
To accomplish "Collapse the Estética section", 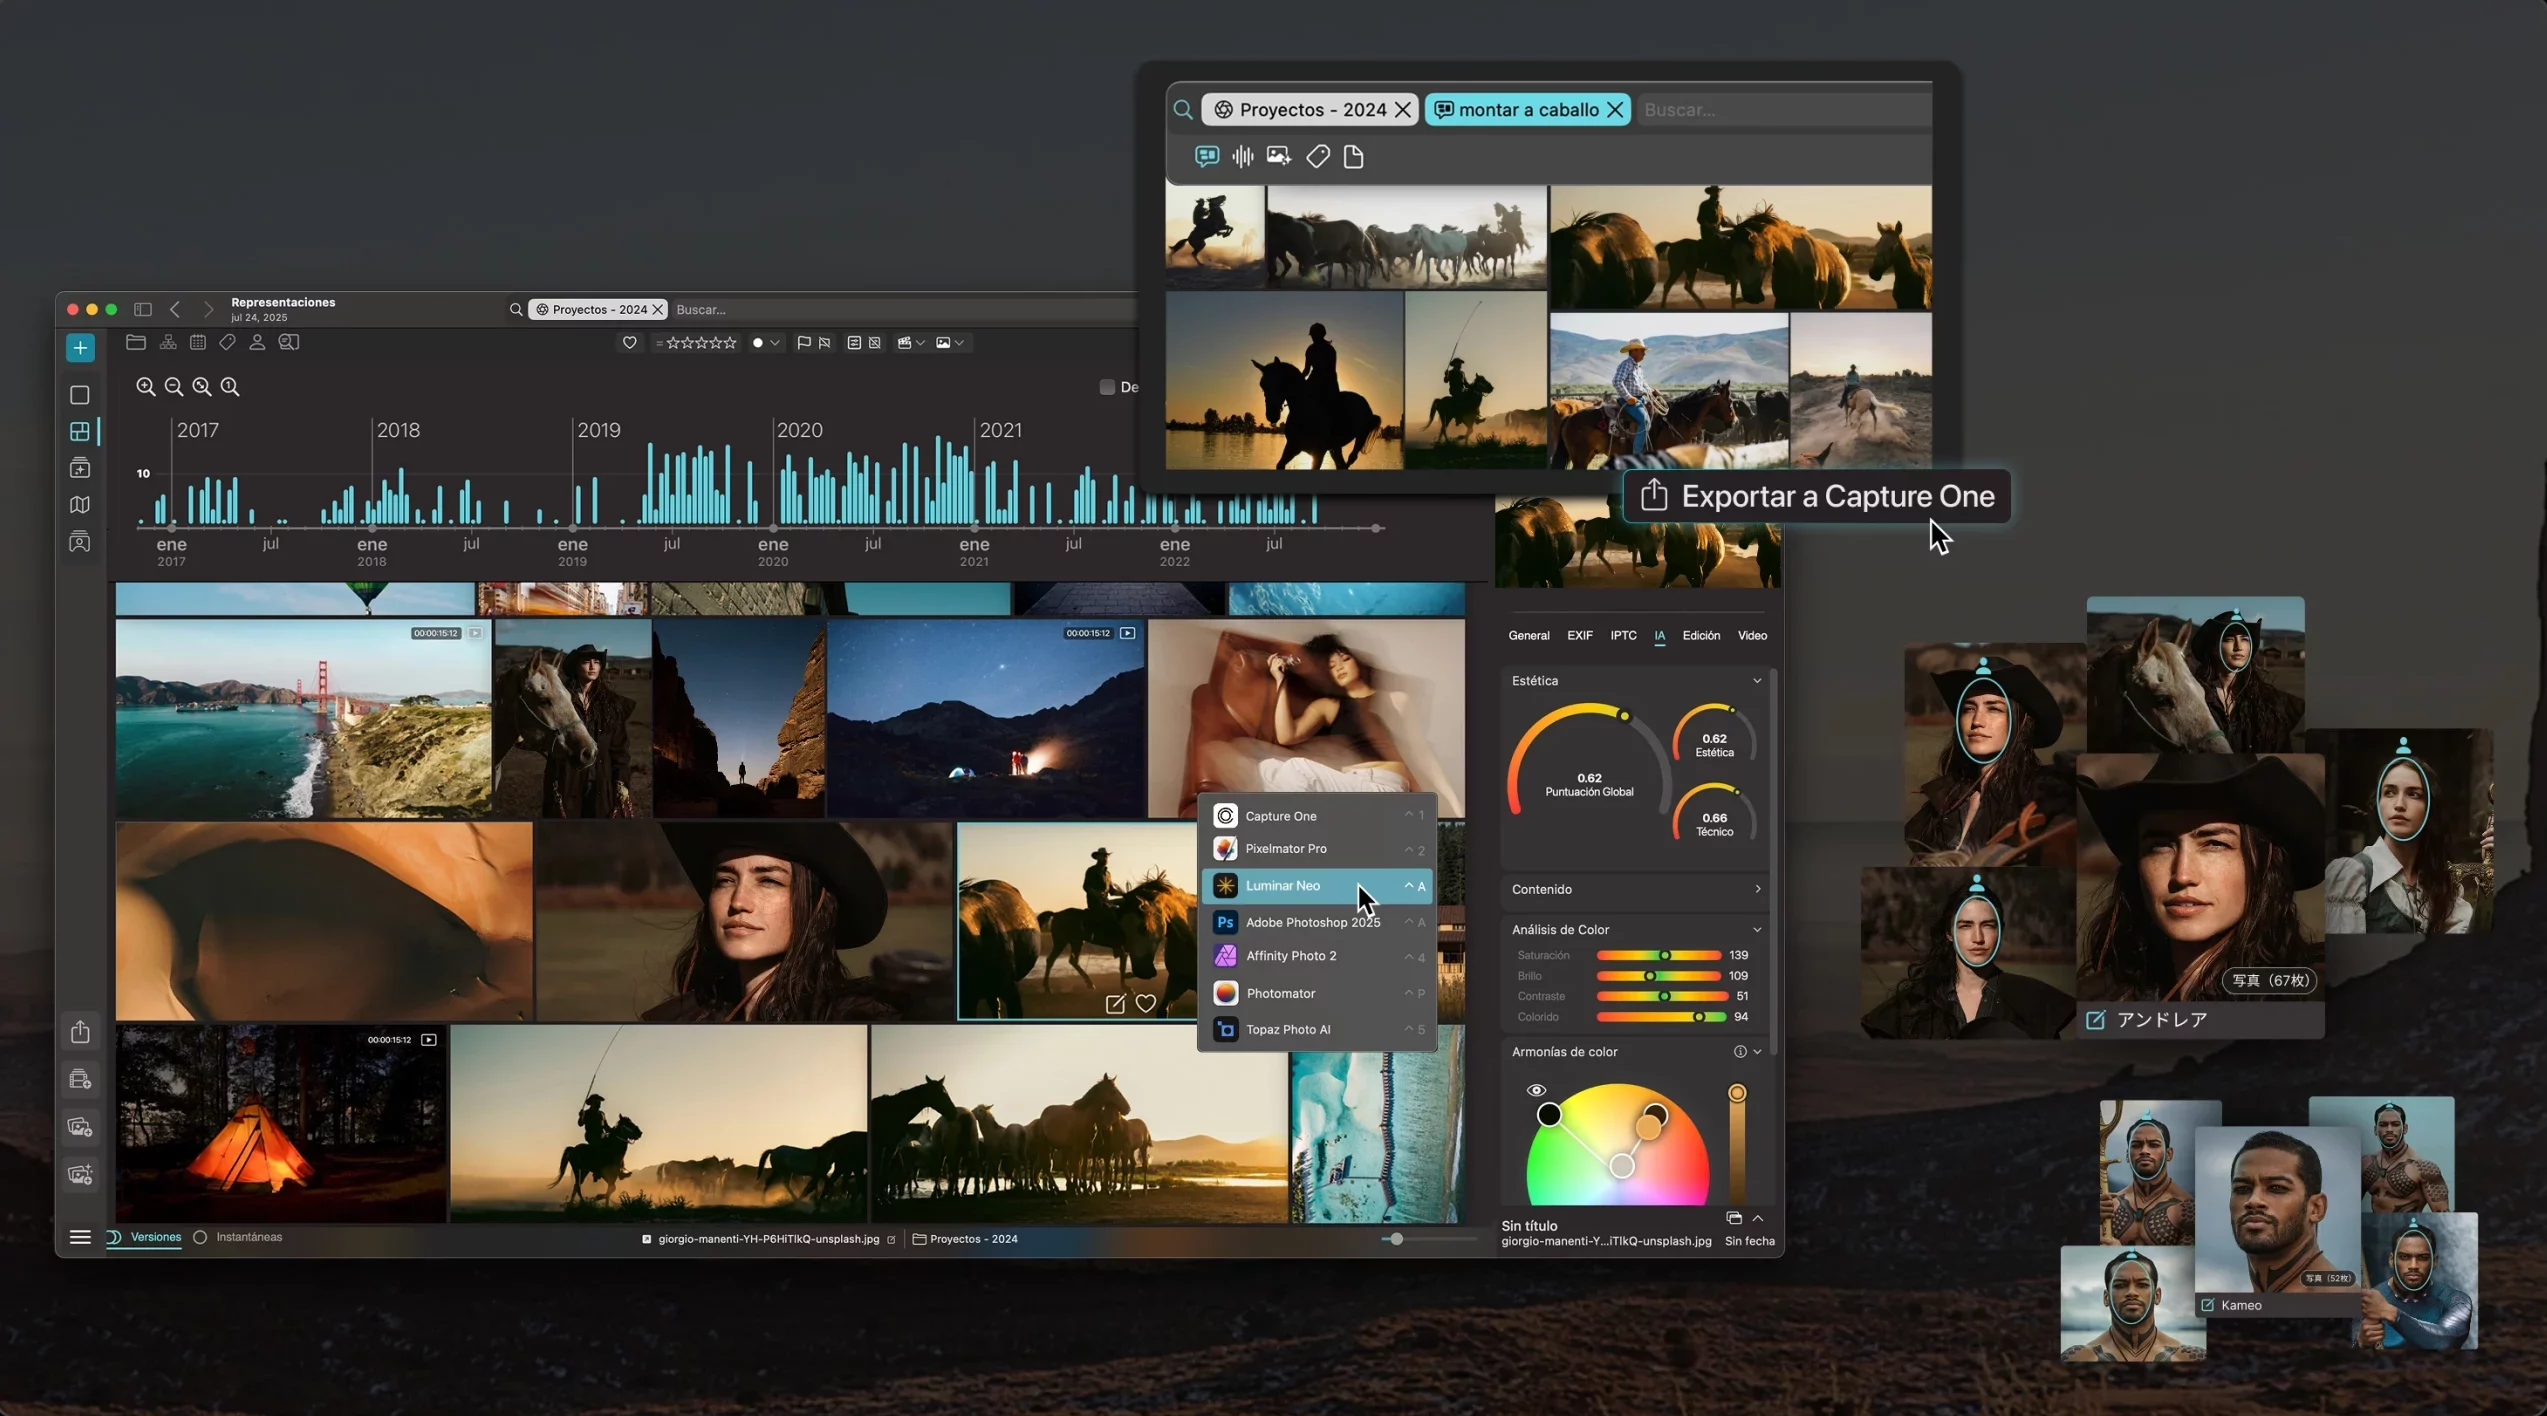I will [1757, 681].
